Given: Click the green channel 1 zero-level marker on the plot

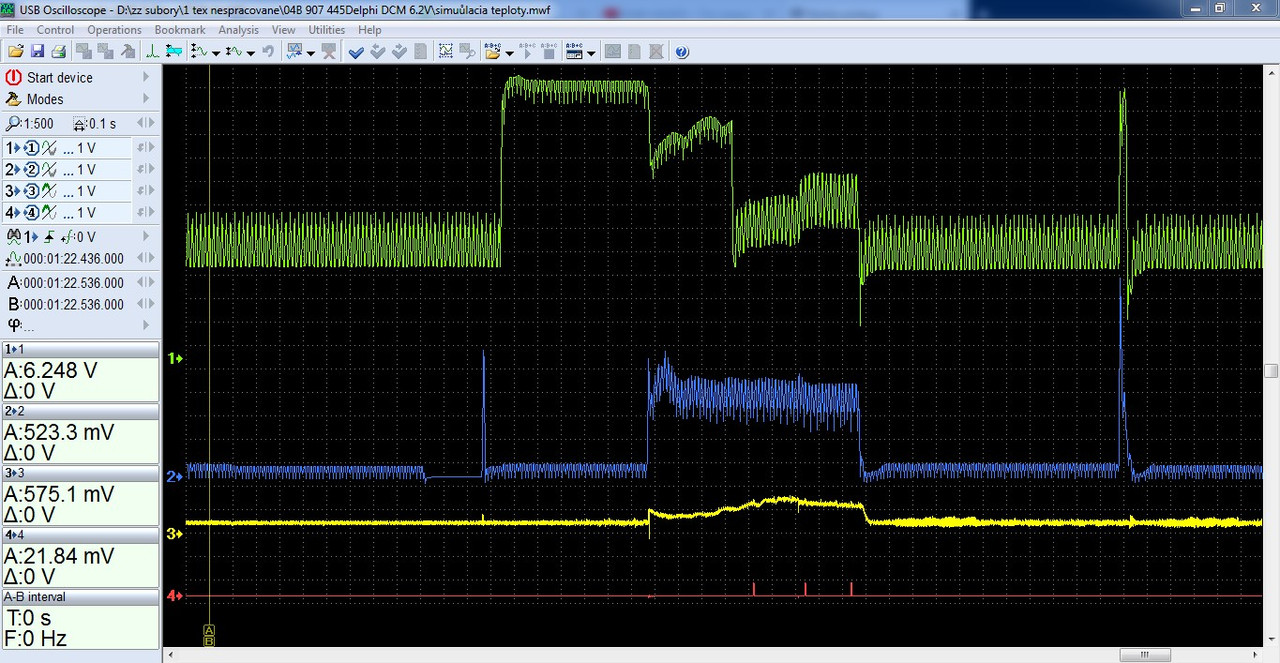Looking at the screenshot, I should [176, 358].
